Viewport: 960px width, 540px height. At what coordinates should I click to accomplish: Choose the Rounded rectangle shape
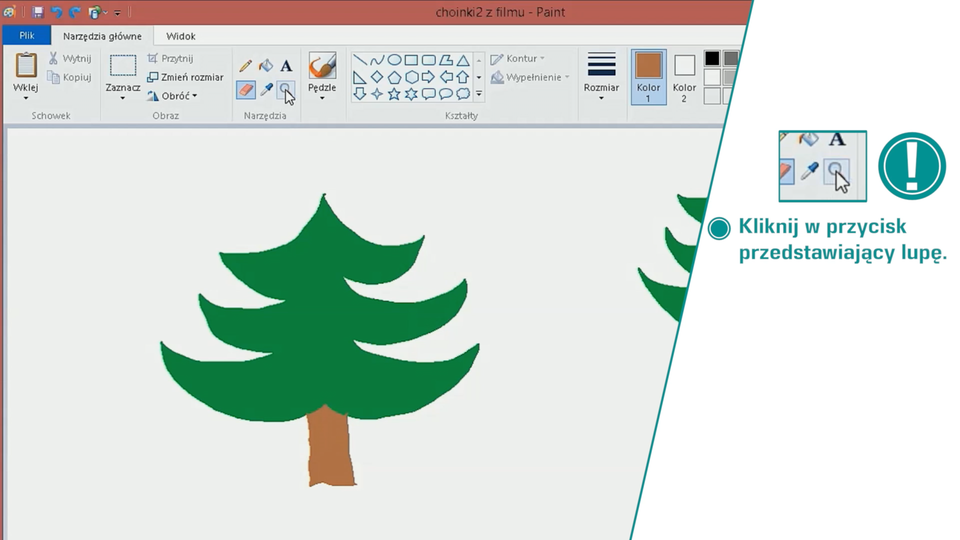429,60
